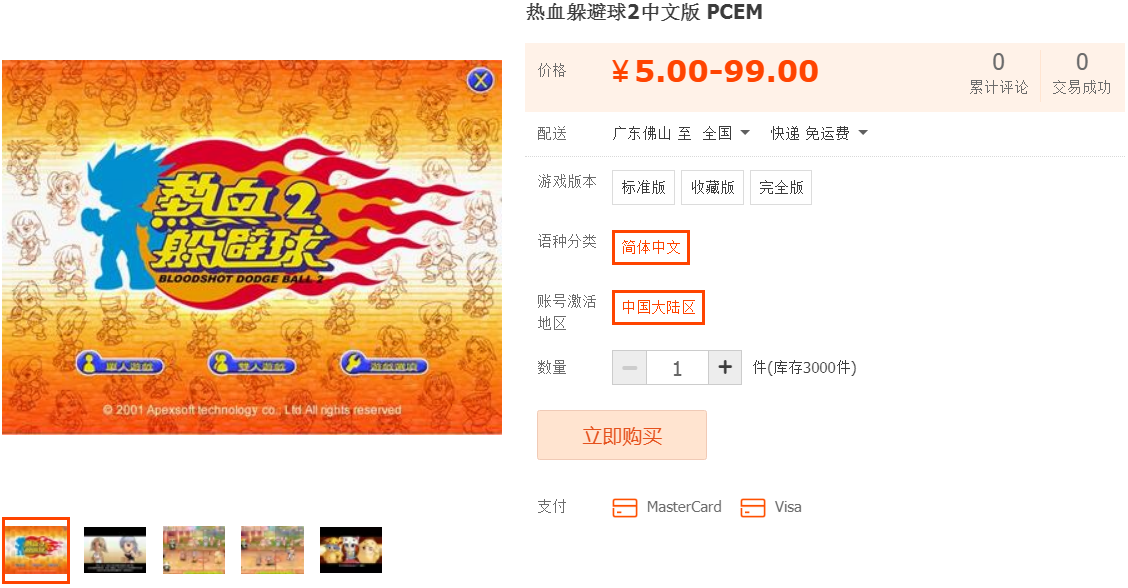Toggle the 简体中文 language option
This screenshot has width=1128, height=588.
(x=650, y=248)
